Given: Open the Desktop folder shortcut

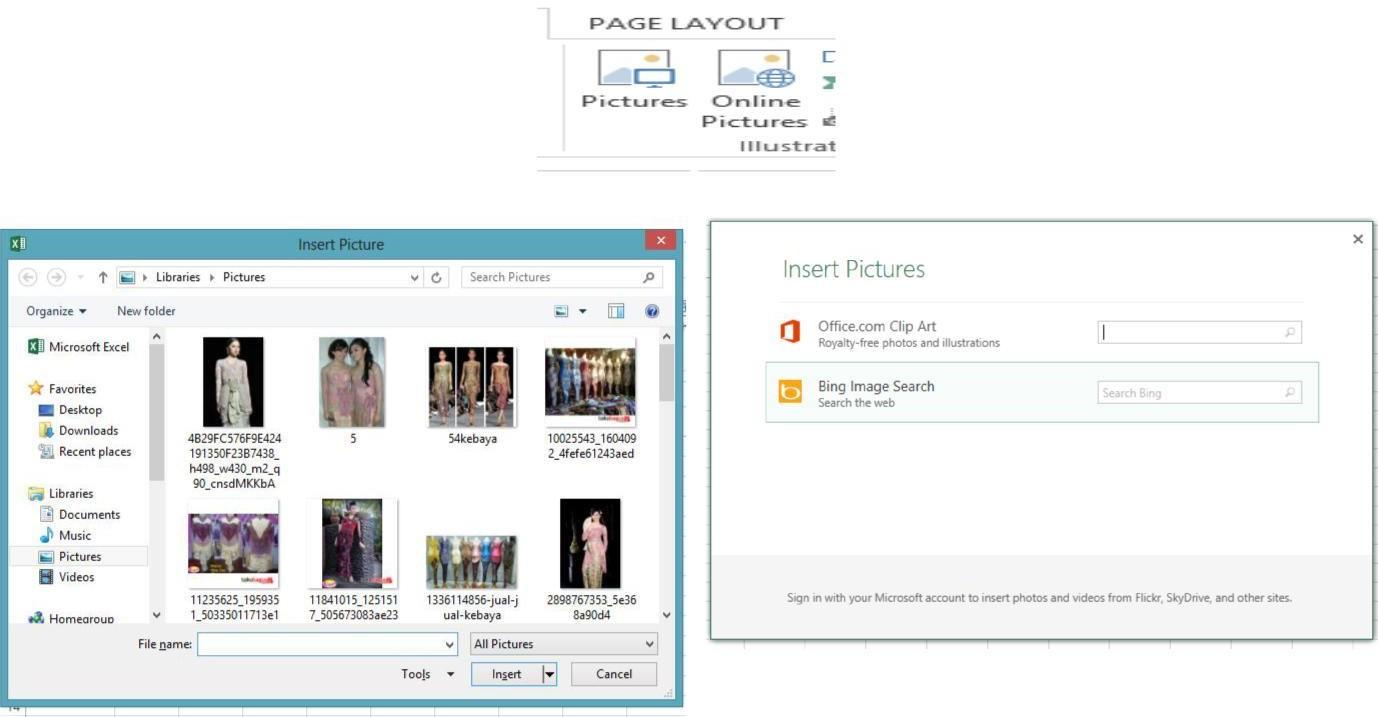Looking at the screenshot, I should 70,410.
